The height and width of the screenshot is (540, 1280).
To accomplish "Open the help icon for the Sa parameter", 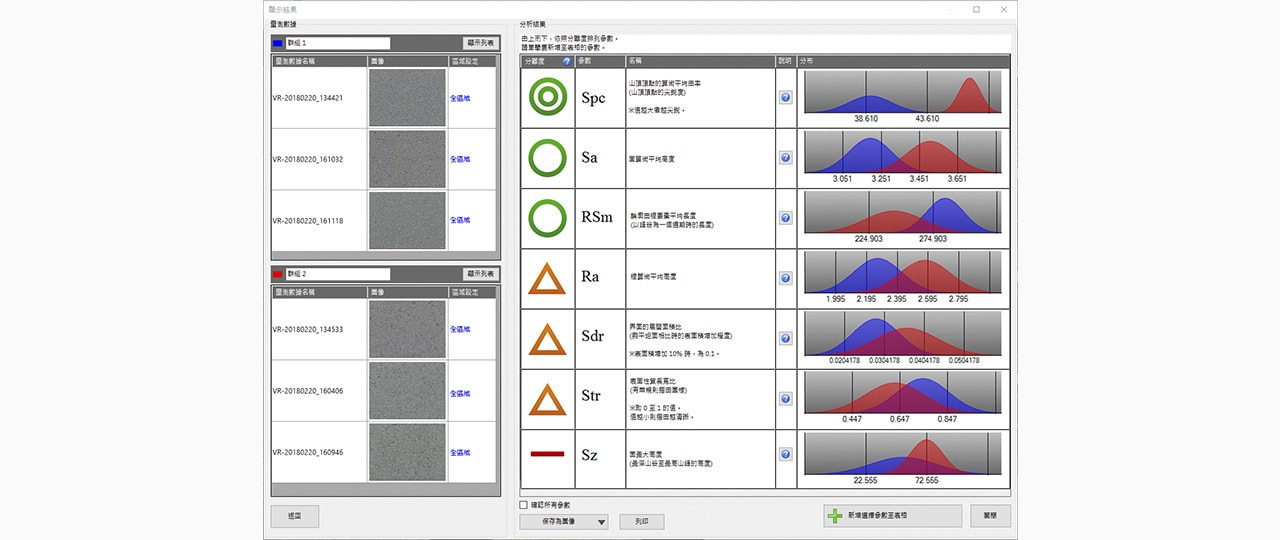I will (785, 158).
